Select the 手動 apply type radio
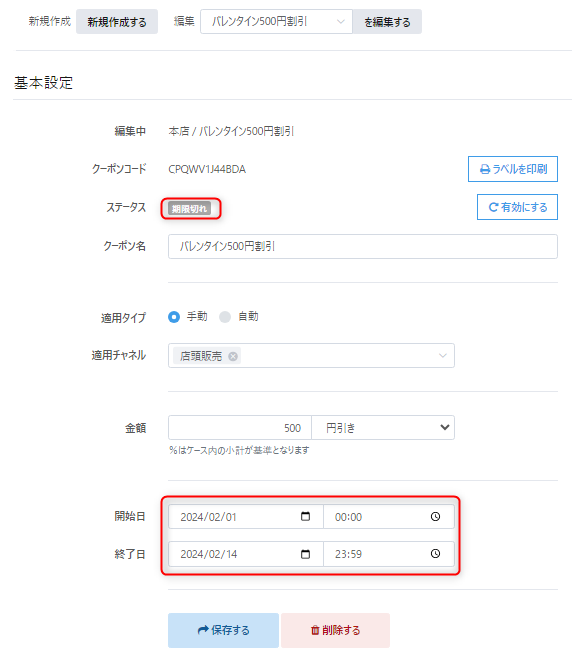 pyautogui.click(x=174, y=317)
